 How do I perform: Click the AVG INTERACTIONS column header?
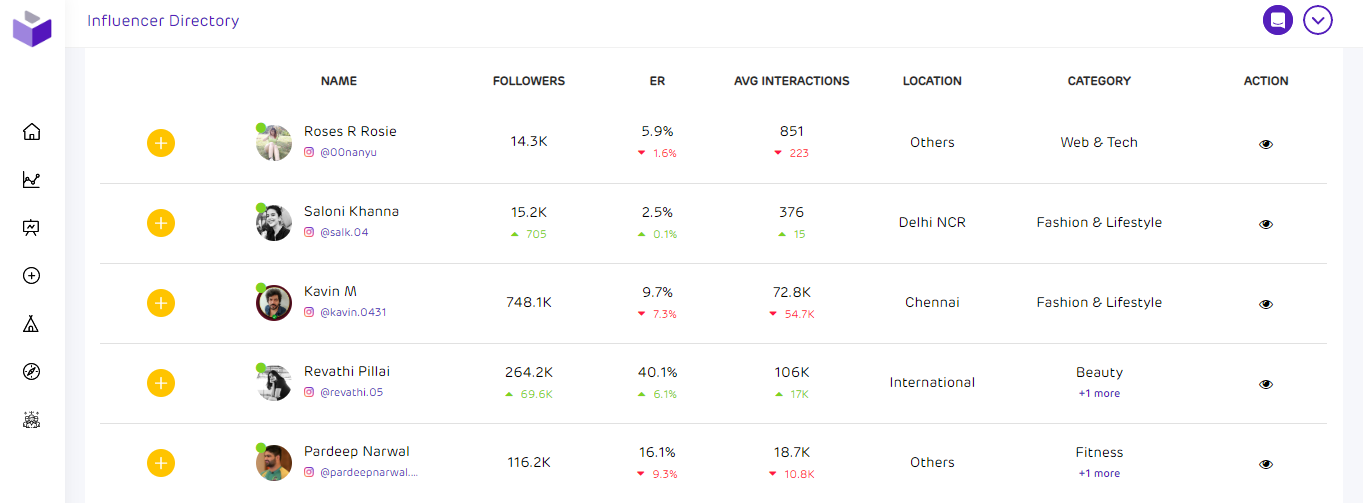(792, 81)
